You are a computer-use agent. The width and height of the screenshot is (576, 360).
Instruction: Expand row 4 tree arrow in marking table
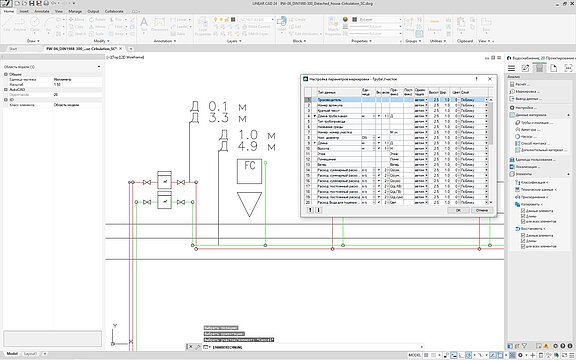click(314, 116)
